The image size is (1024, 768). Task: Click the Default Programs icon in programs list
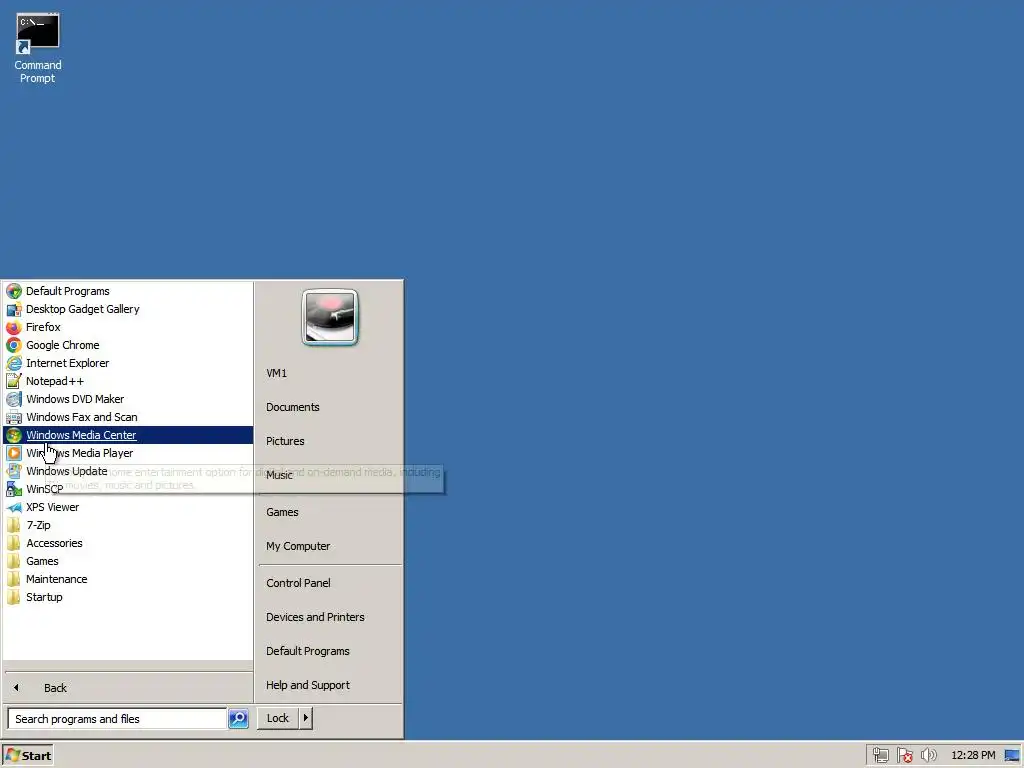pos(14,291)
